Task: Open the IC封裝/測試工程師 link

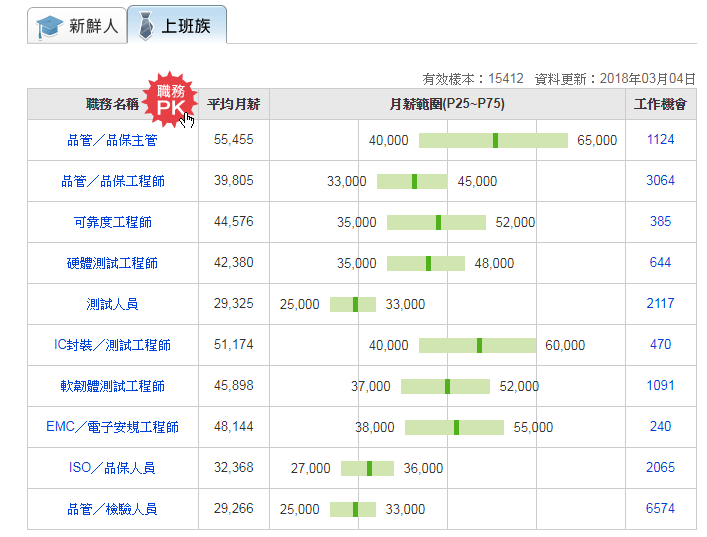Action: click(x=112, y=345)
